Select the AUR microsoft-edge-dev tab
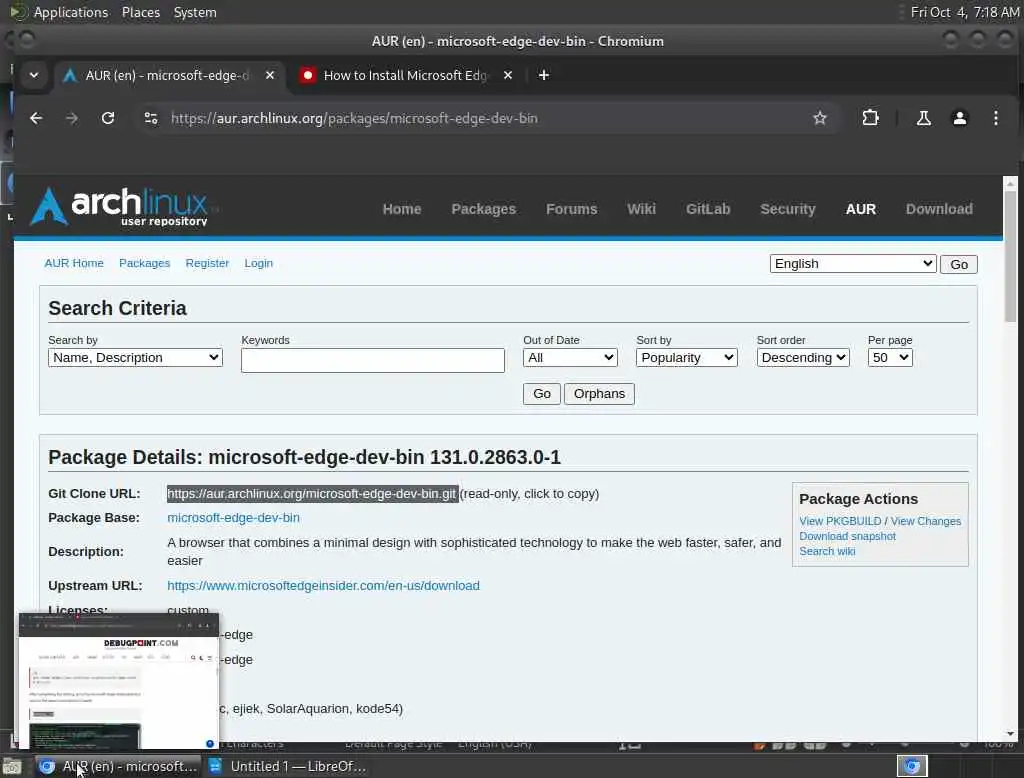 (x=167, y=75)
